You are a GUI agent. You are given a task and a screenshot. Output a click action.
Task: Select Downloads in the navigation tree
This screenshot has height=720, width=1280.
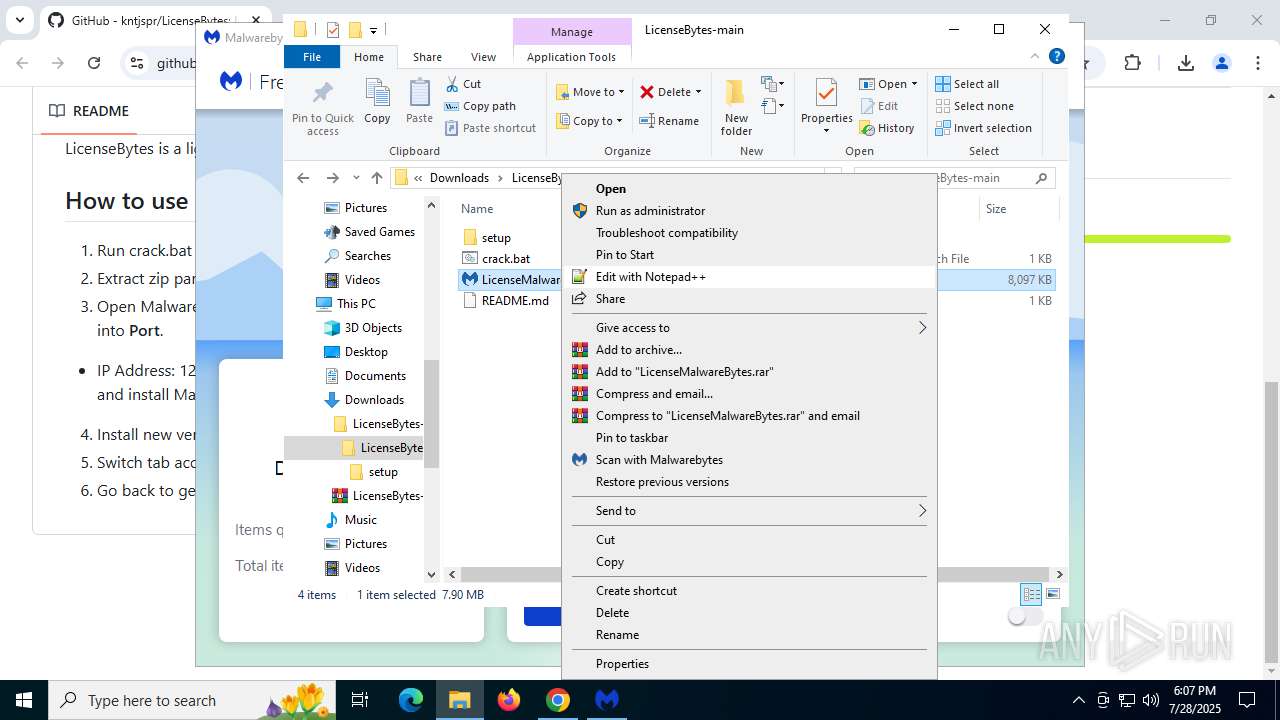point(374,399)
